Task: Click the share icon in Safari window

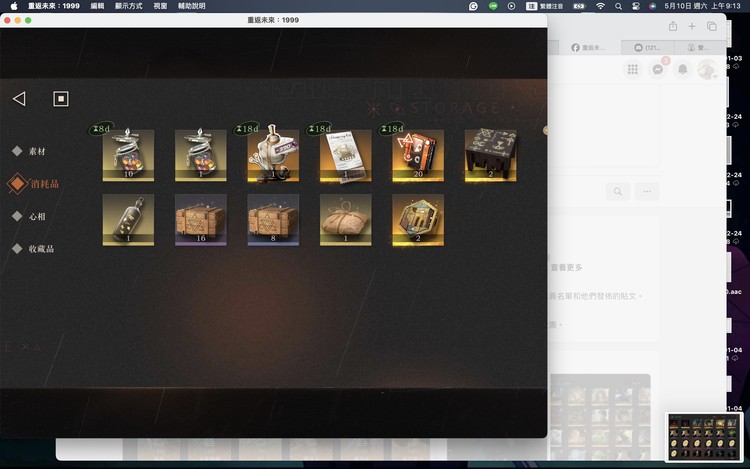Action: pyautogui.click(x=673, y=26)
